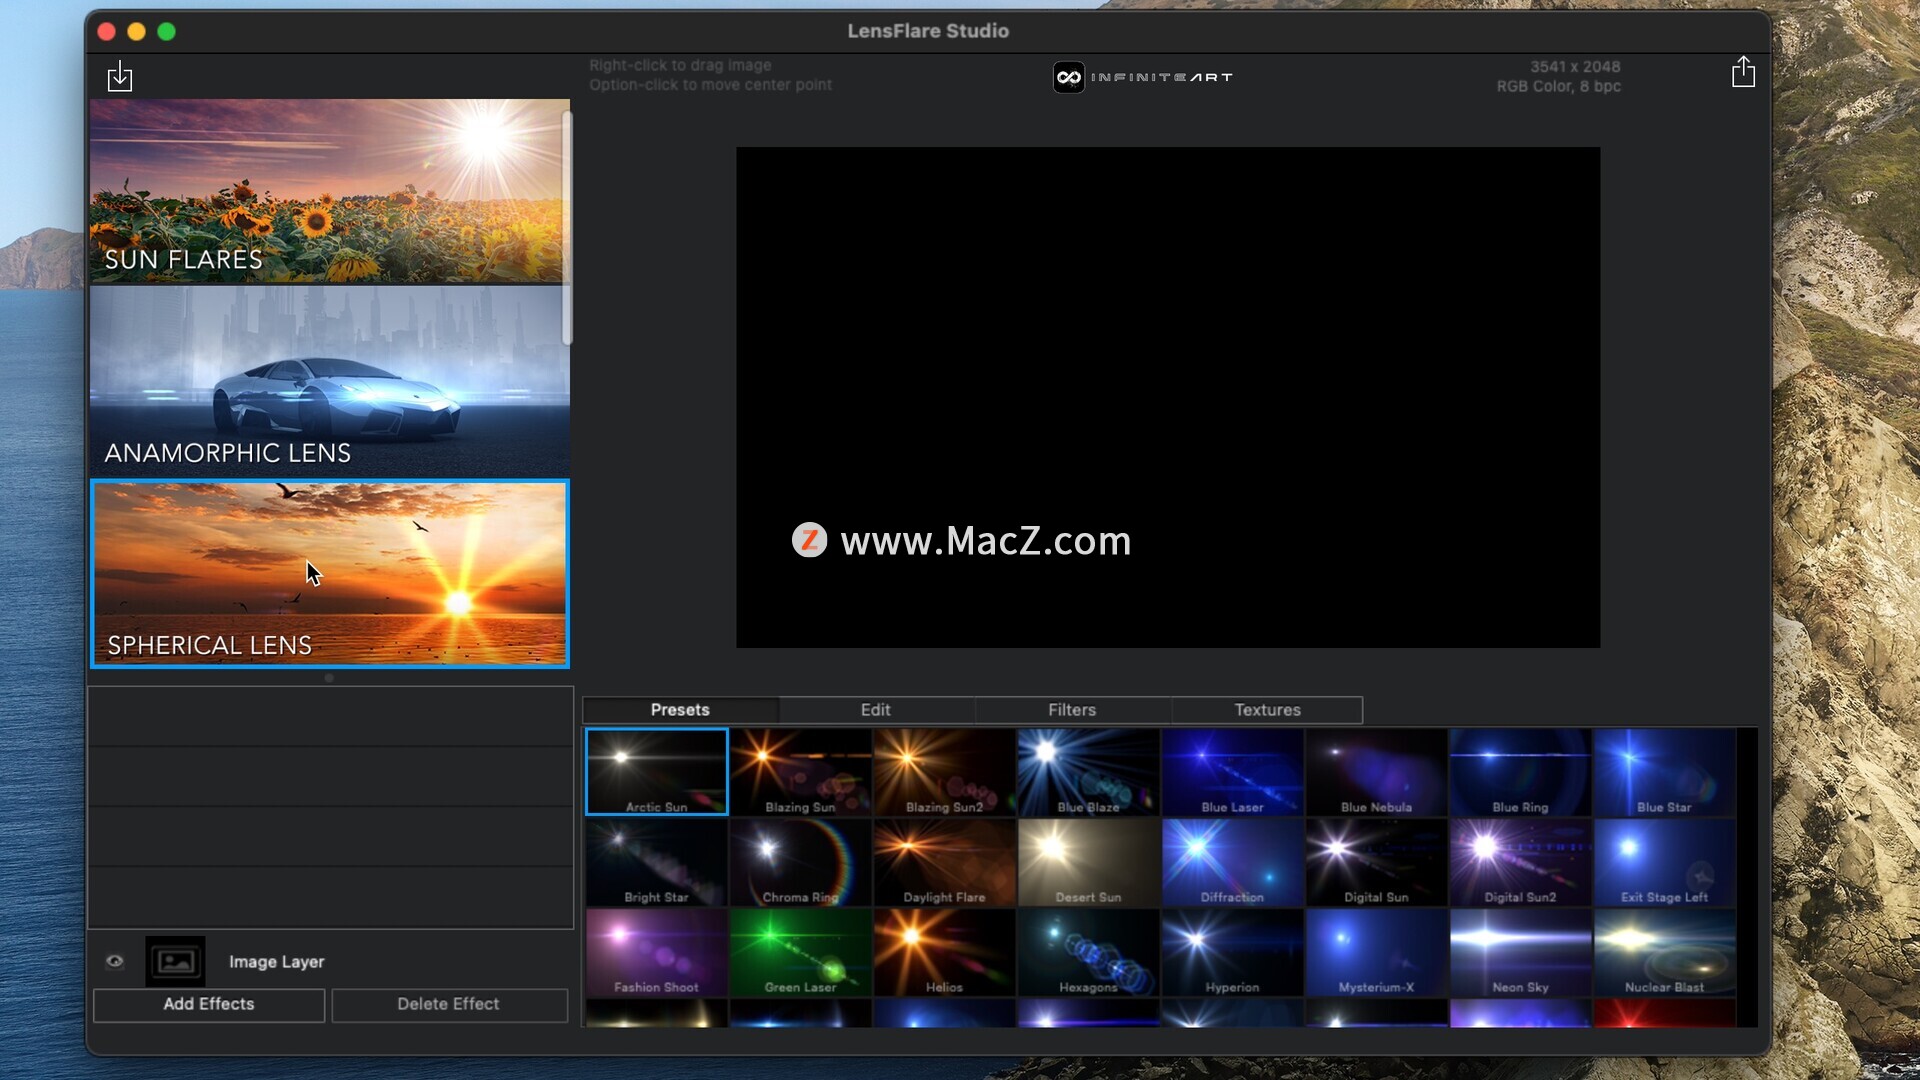
Task: Select the Anamorphic Lens category
Action: point(329,382)
